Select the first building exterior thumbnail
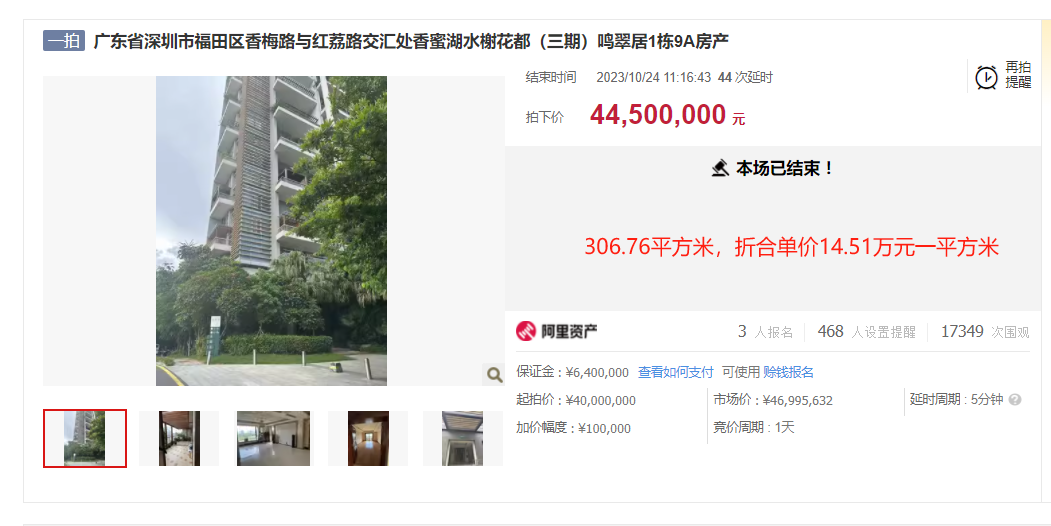 tap(85, 438)
